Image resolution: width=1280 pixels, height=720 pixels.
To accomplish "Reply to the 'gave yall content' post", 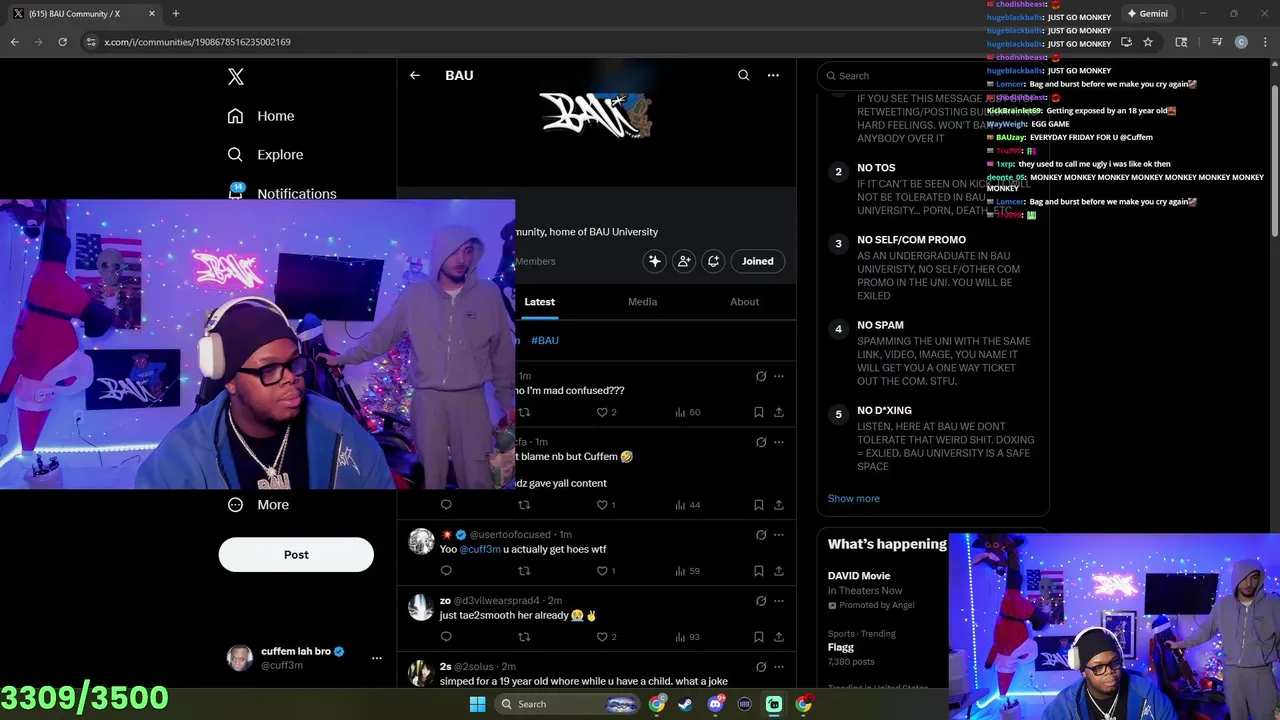I will click(x=446, y=505).
